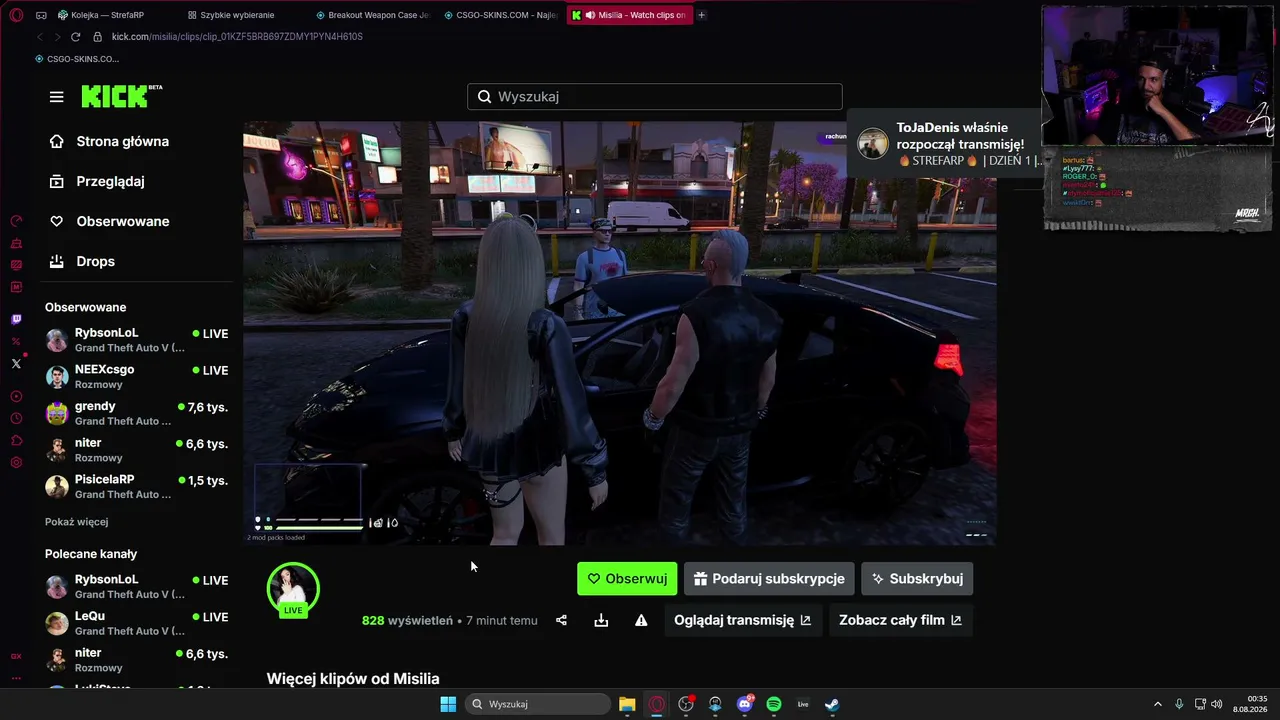Click Zobacz cały film link

(900, 621)
